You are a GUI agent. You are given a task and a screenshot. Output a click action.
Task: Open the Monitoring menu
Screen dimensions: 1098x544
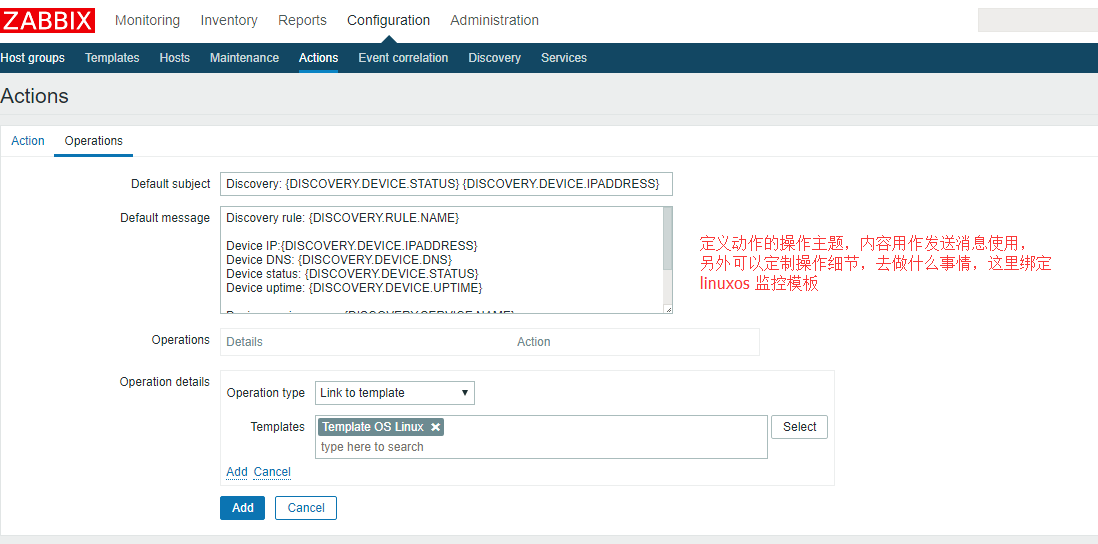tap(147, 20)
